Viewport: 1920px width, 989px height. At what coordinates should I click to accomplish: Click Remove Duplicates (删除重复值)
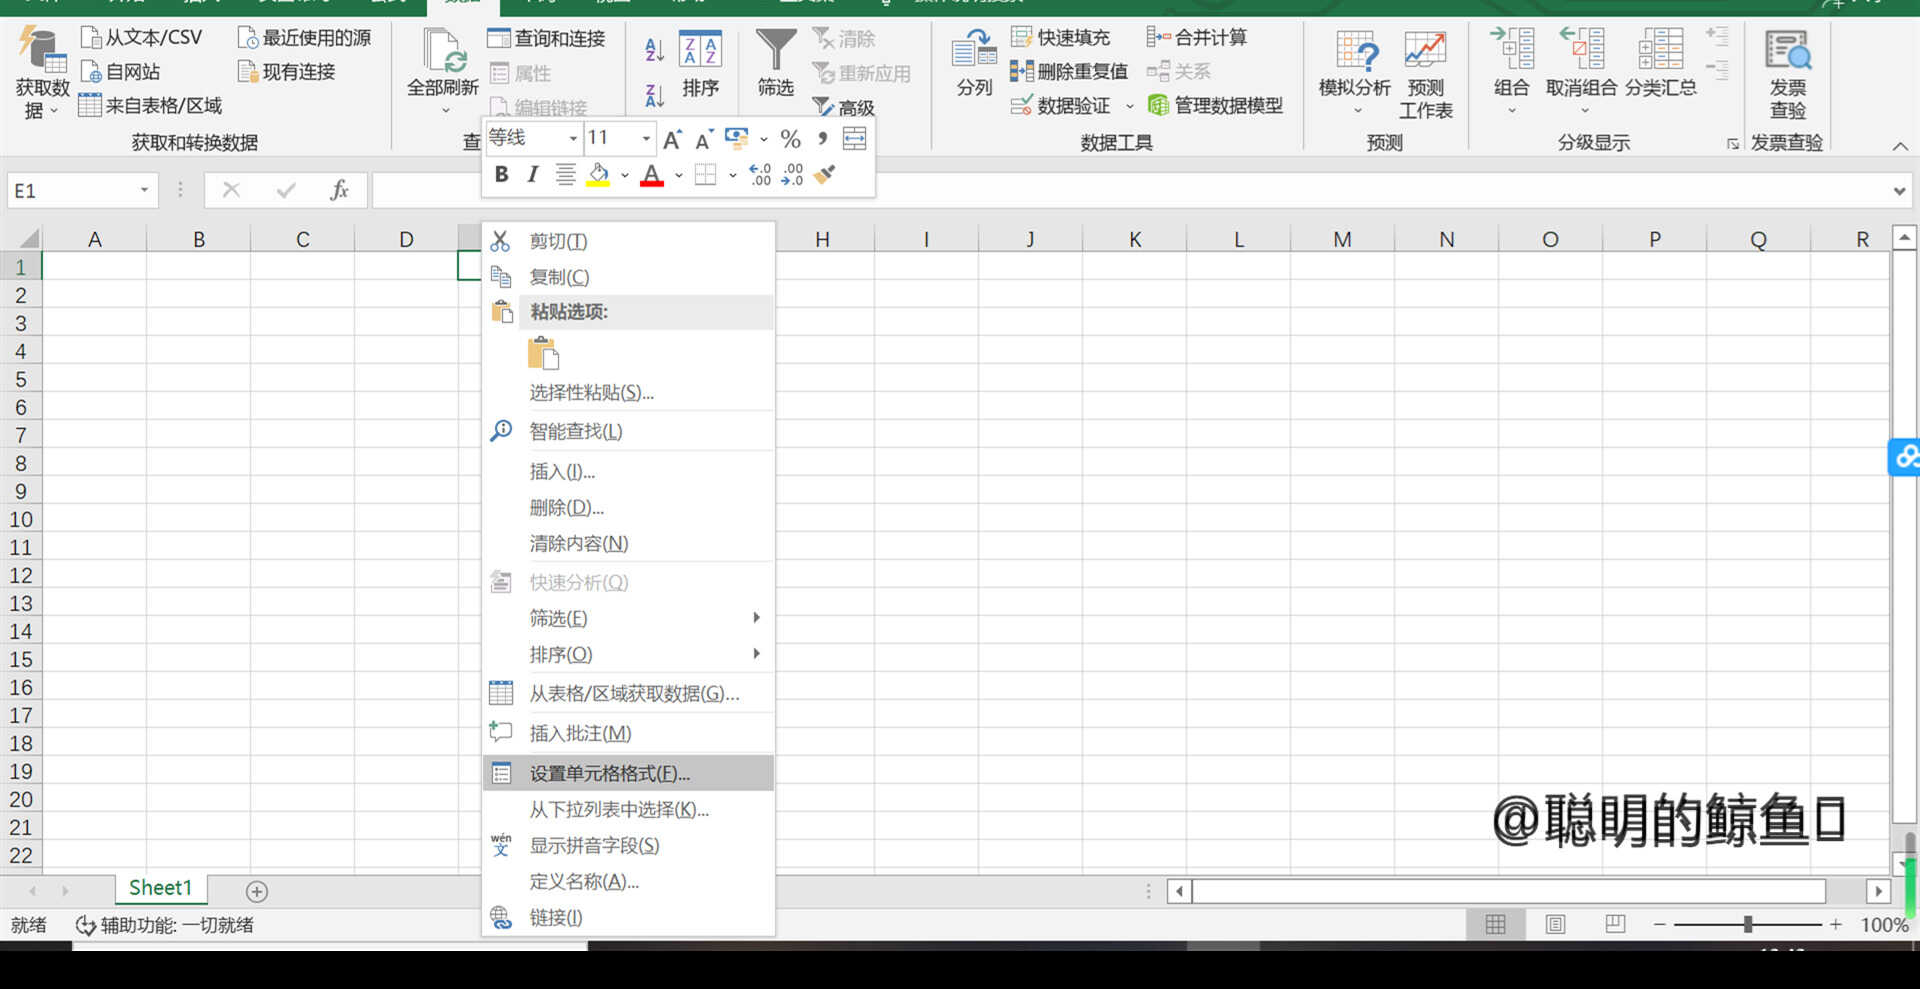coord(1069,72)
